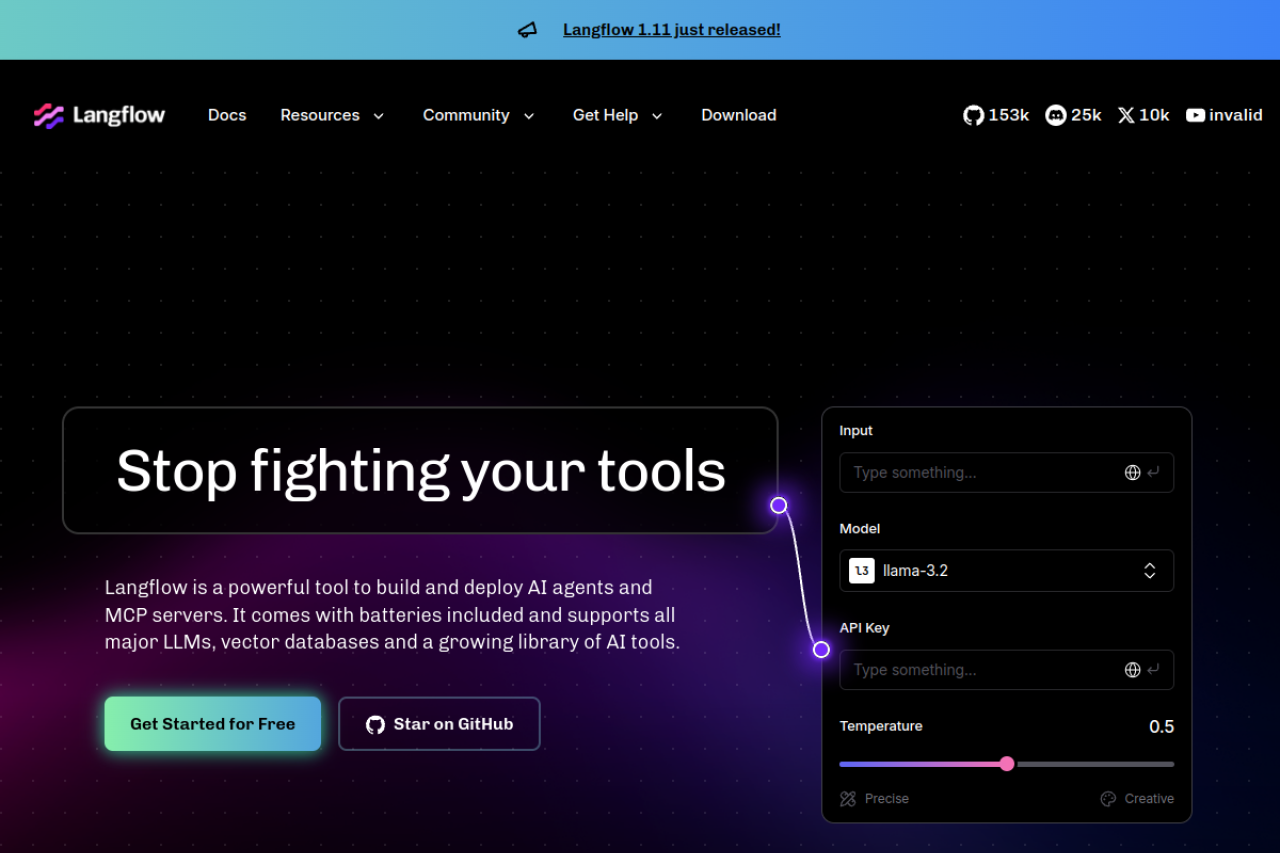Click the Input label in panel
Viewport: 1280px width, 853px height.
(x=856, y=431)
